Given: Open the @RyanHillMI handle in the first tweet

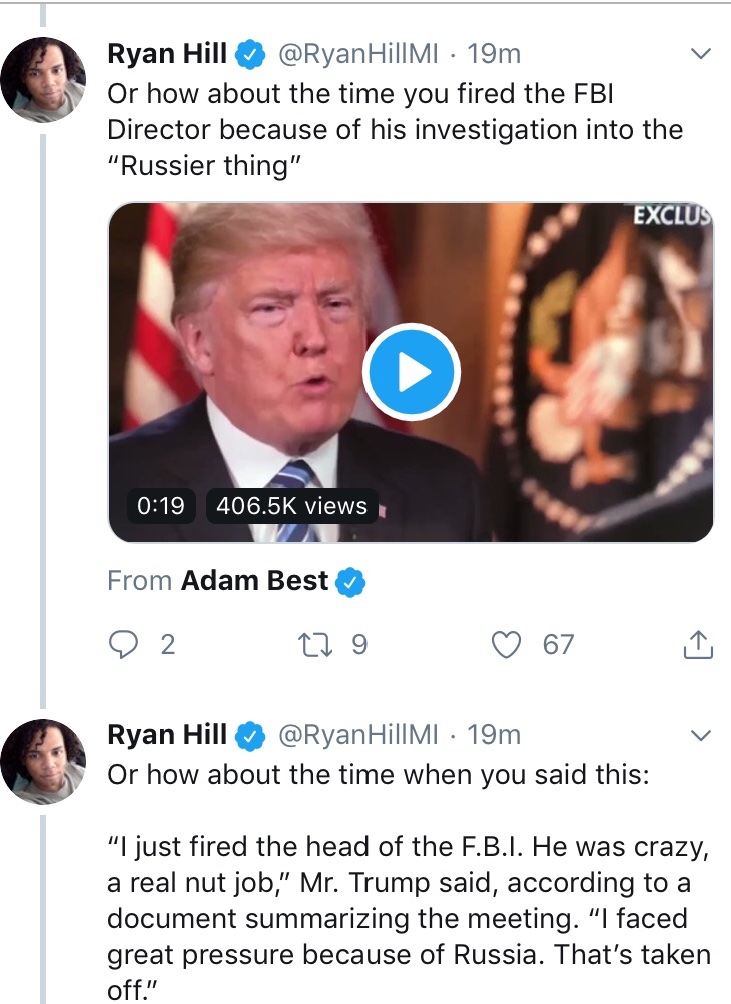Looking at the screenshot, I should pyautogui.click(x=357, y=54).
